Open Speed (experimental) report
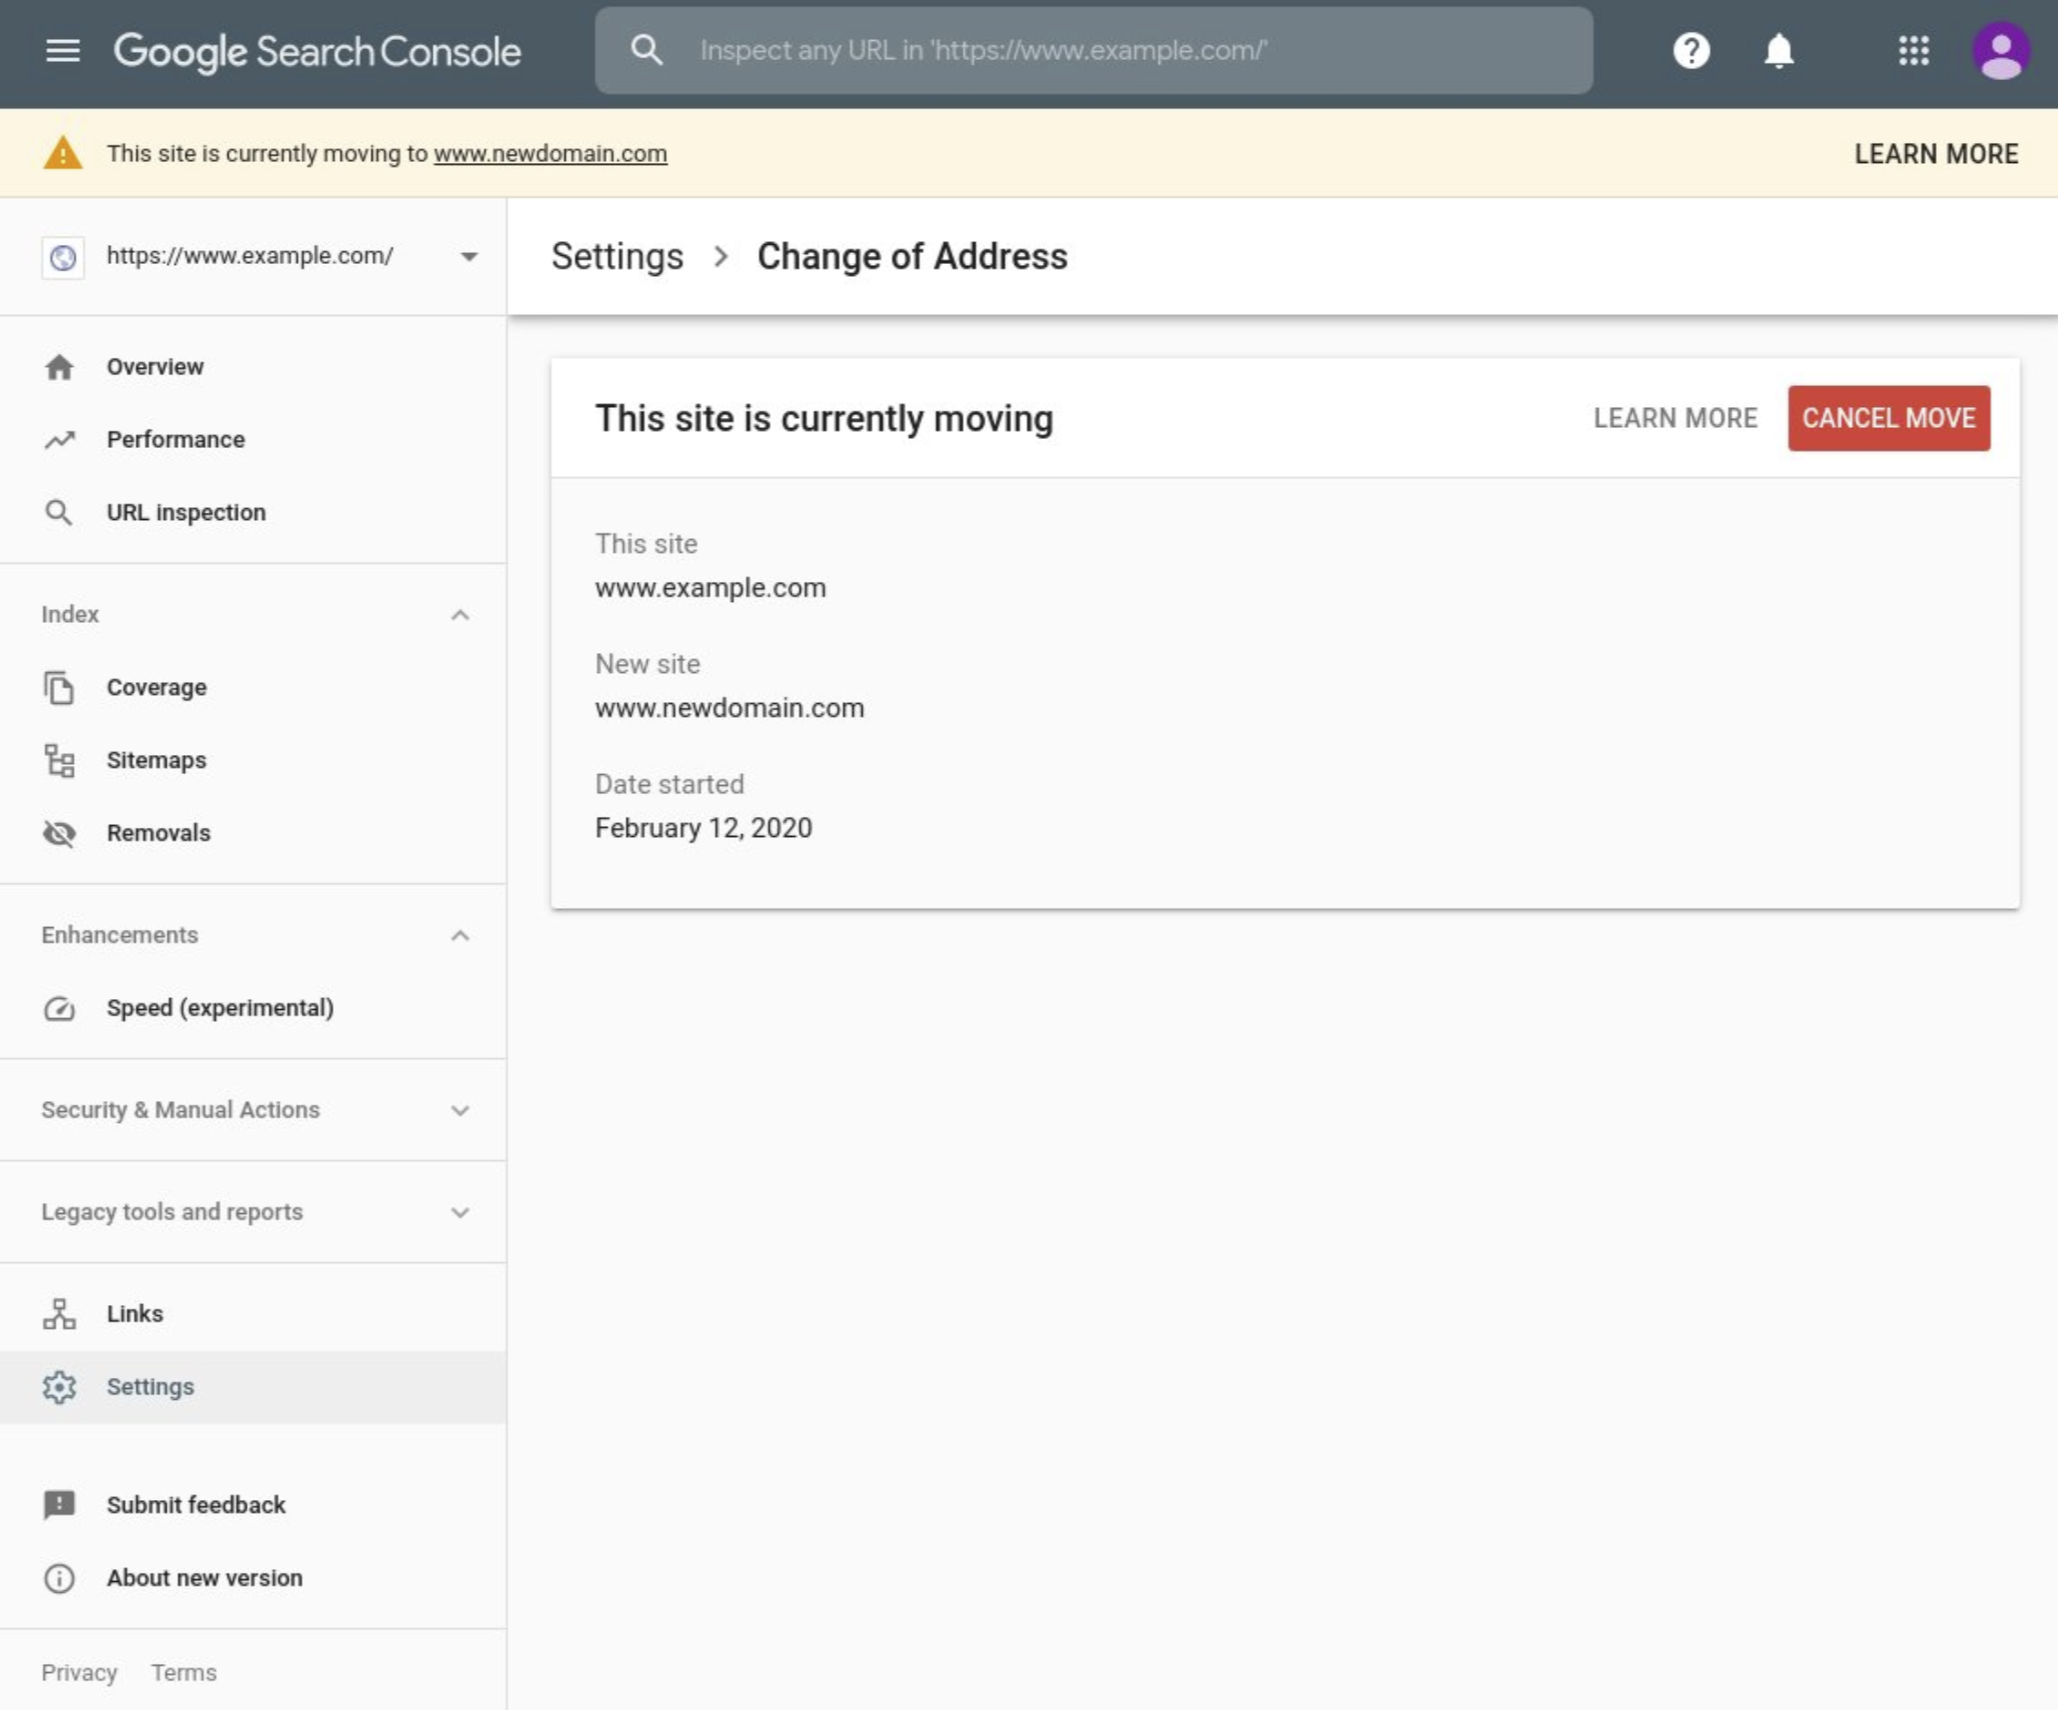 [220, 1008]
